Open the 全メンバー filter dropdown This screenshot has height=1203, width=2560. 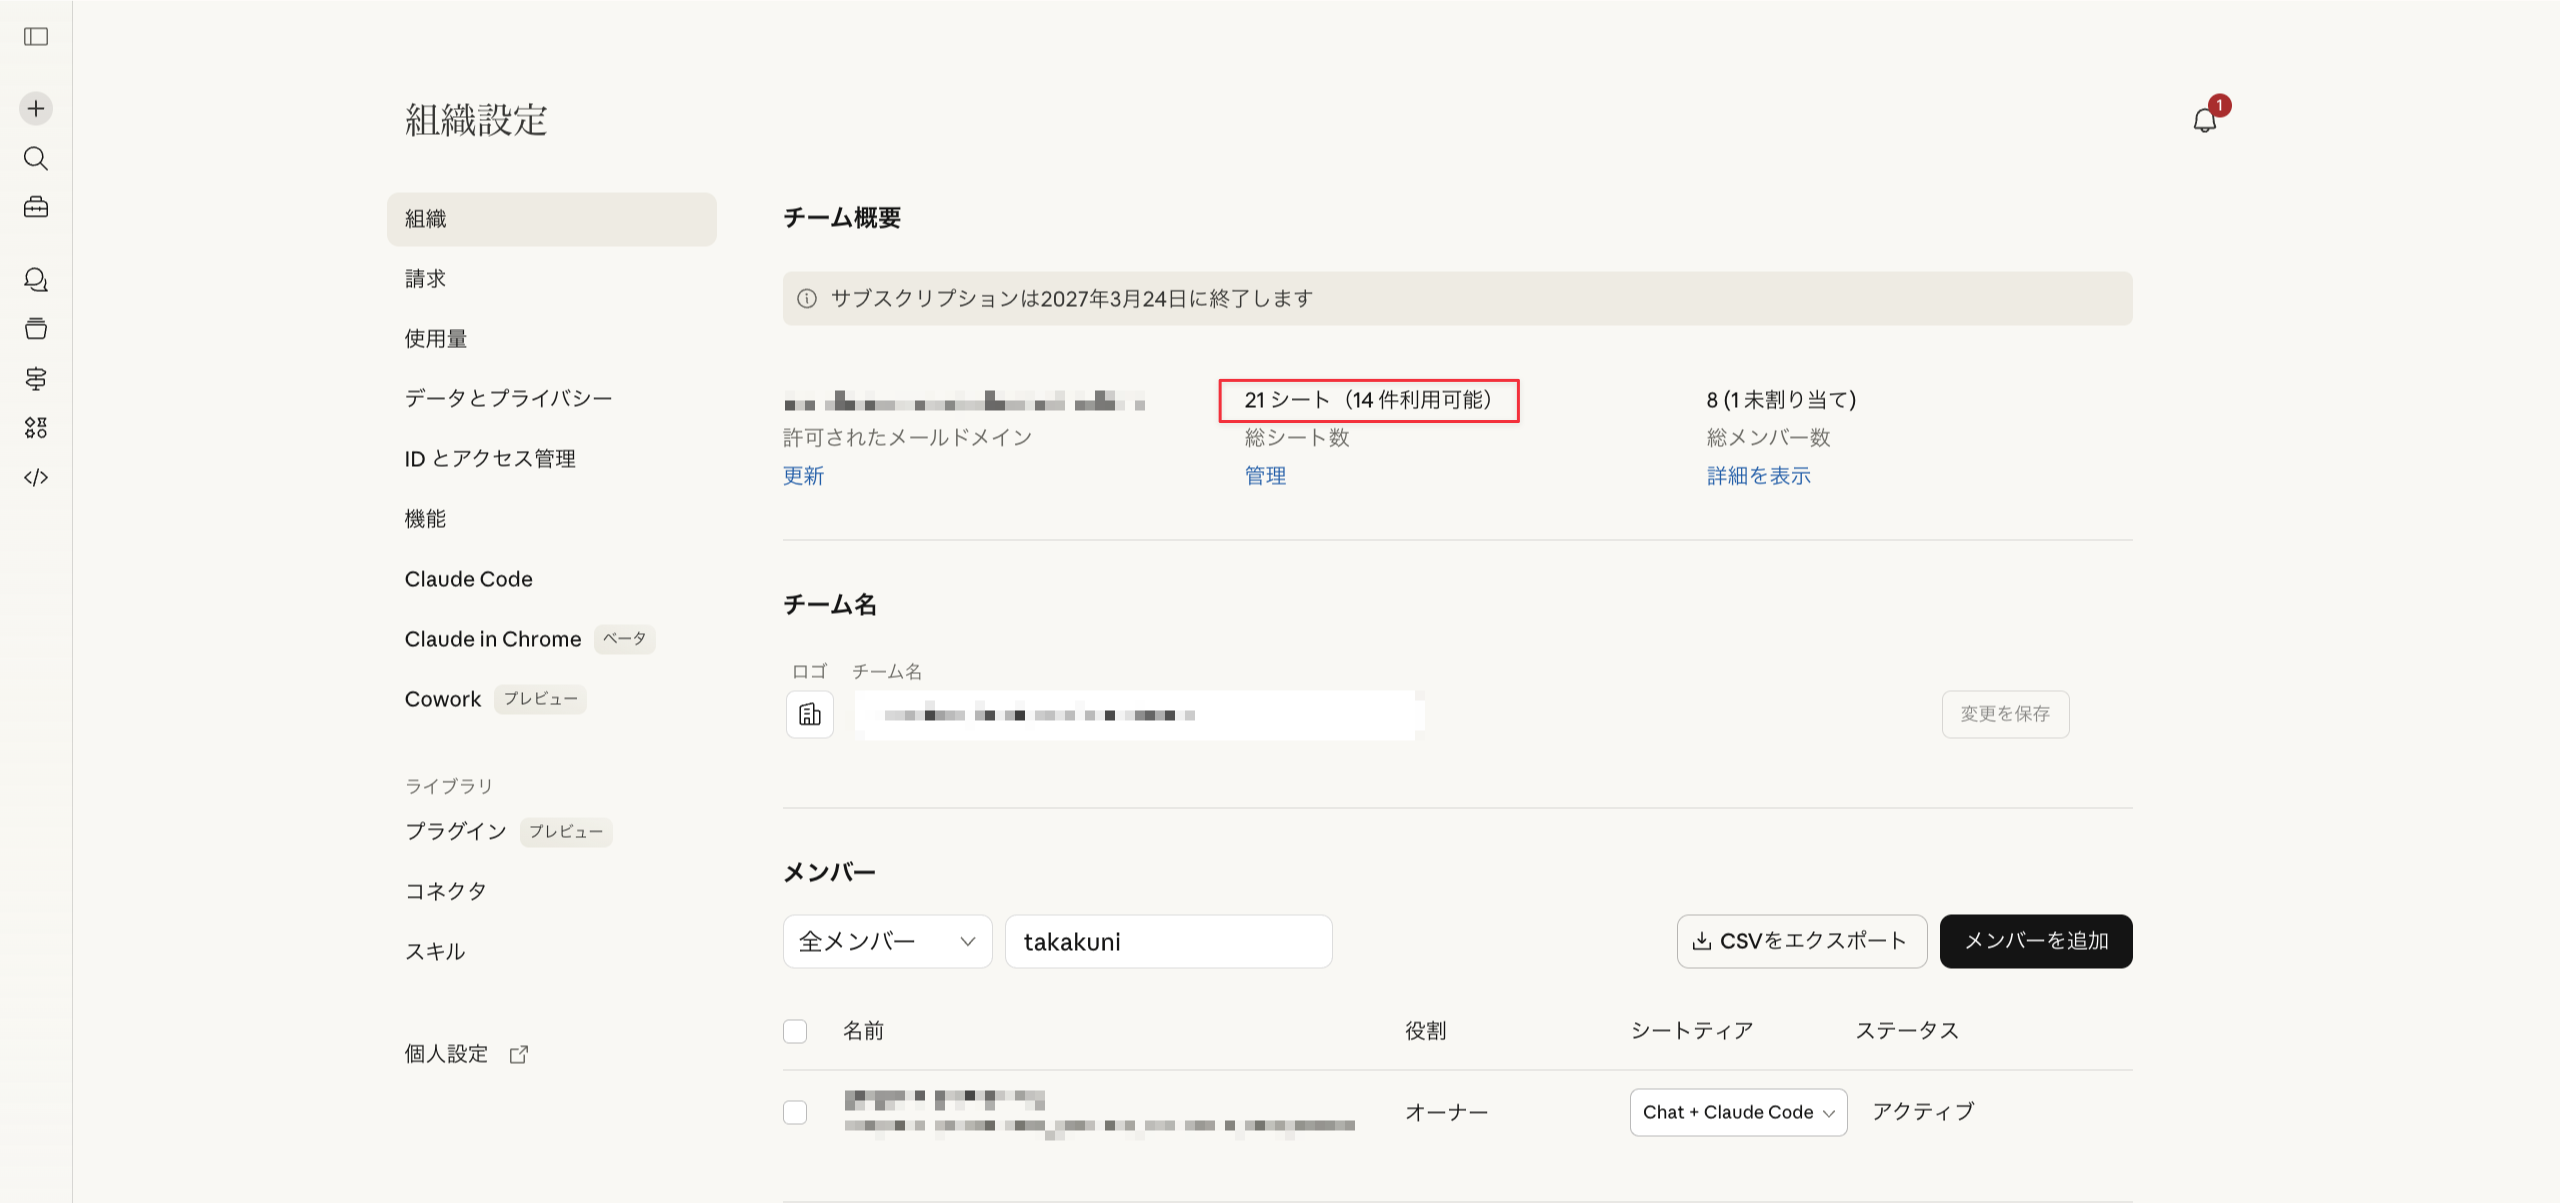(x=886, y=941)
